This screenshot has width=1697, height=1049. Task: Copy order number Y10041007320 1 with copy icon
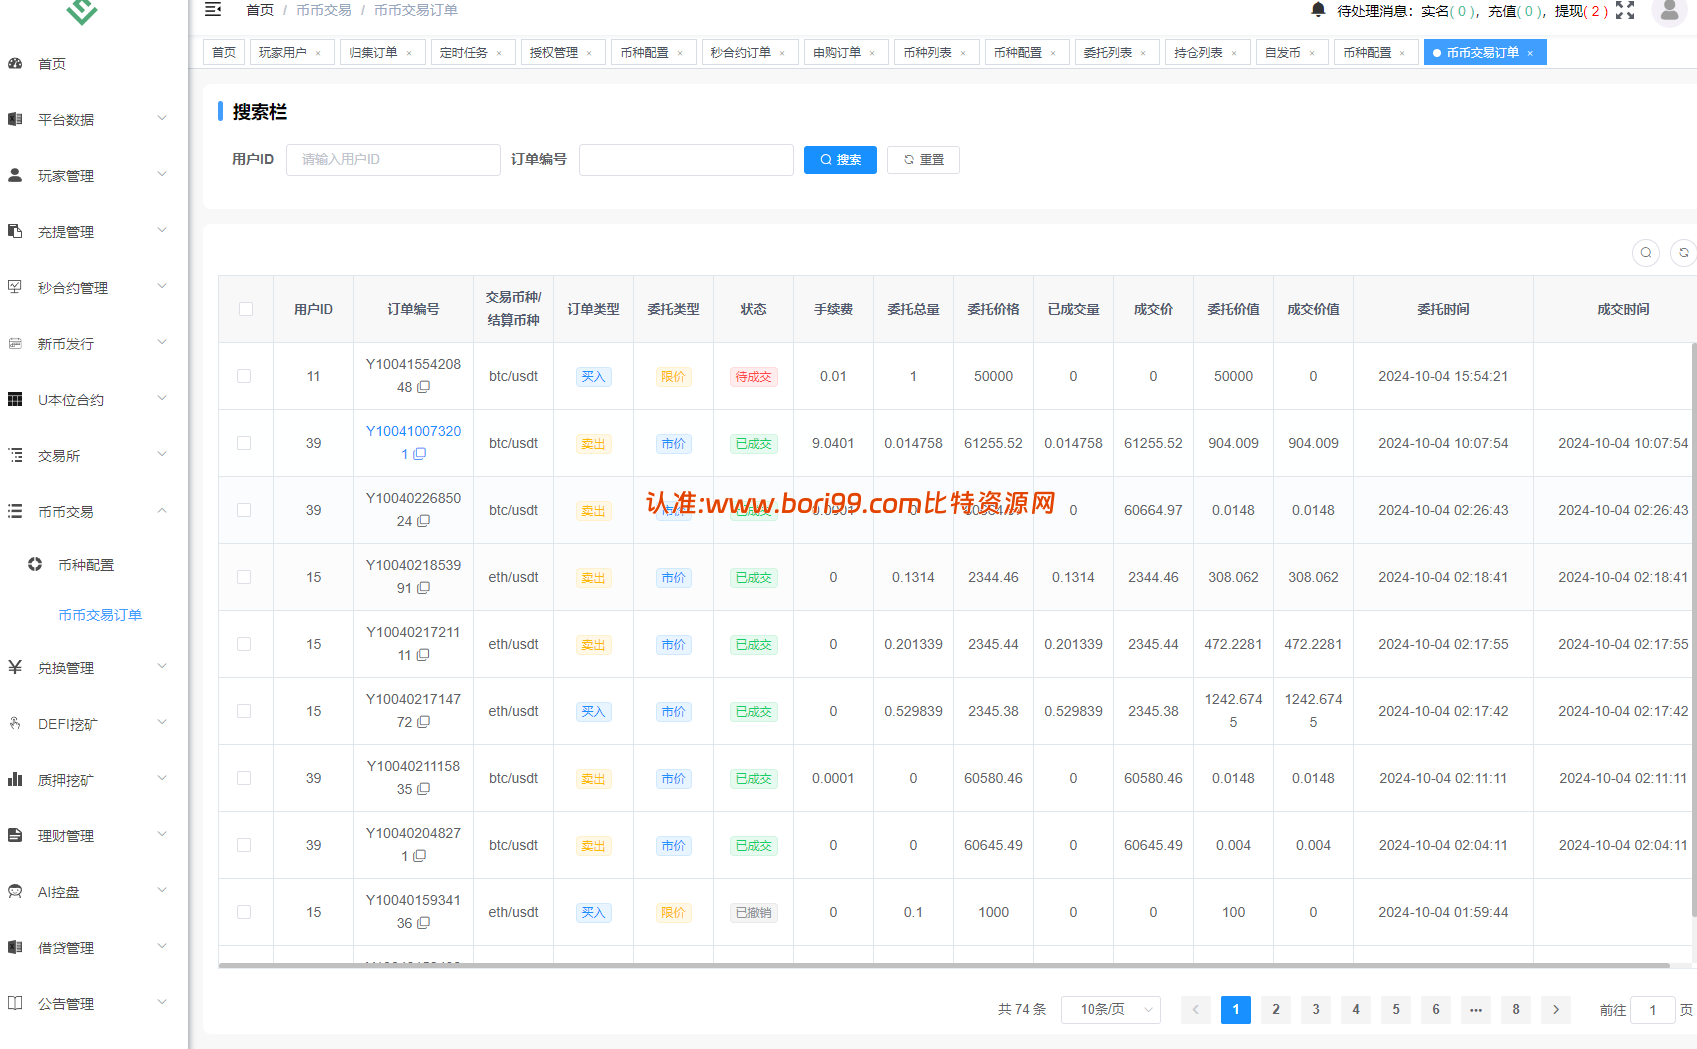[x=420, y=454]
